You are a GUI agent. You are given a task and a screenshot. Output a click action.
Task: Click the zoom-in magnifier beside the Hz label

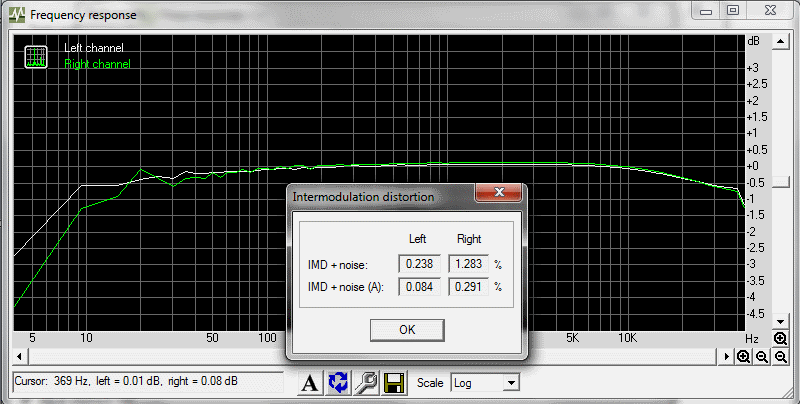click(780, 338)
